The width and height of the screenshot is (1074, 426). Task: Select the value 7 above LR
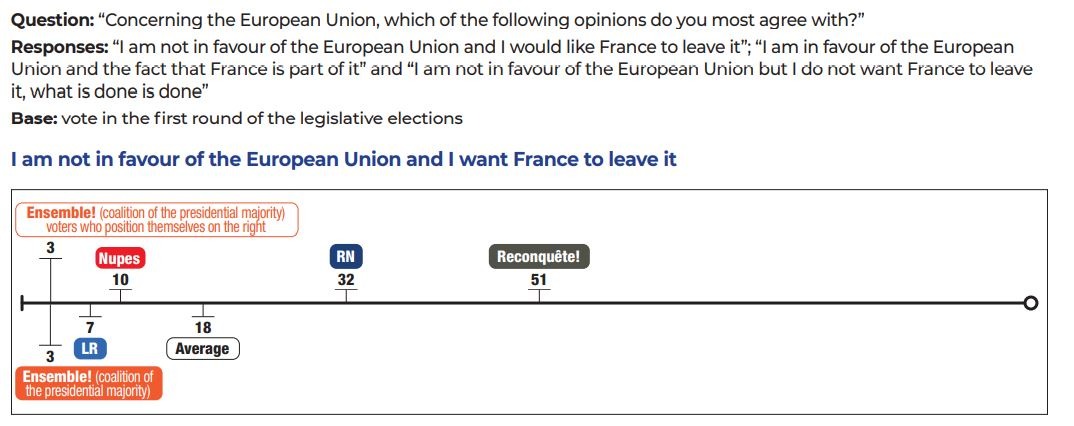(90, 327)
